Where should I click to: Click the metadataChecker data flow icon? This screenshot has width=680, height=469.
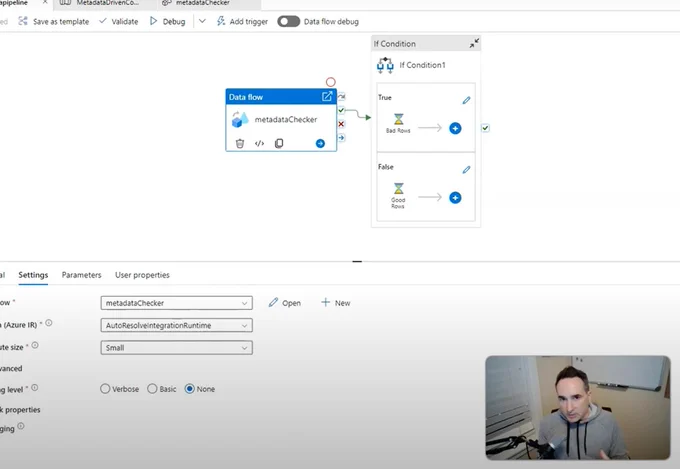tap(240, 119)
